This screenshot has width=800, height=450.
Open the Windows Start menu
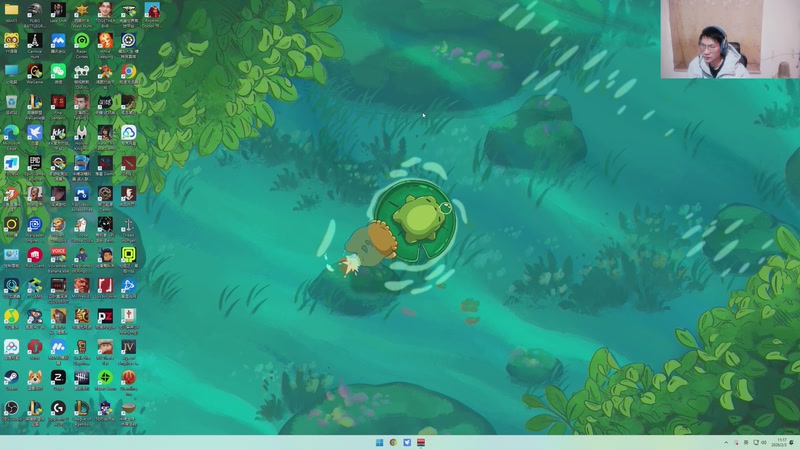pyautogui.click(x=380, y=442)
